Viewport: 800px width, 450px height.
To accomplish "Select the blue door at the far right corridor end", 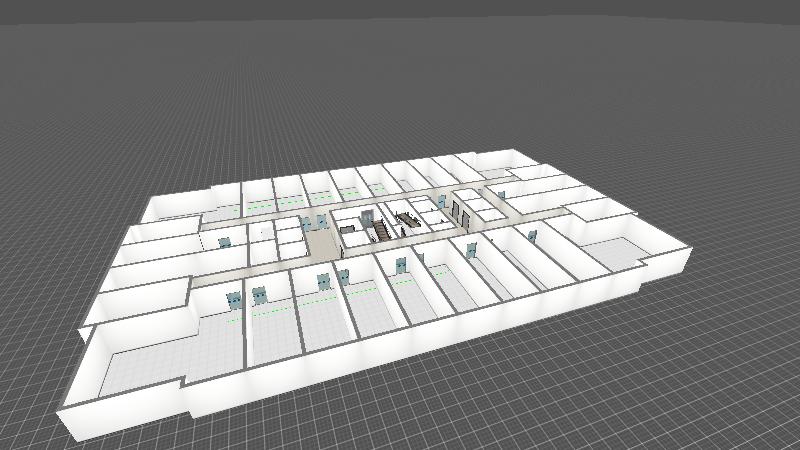I will point(532,235).
